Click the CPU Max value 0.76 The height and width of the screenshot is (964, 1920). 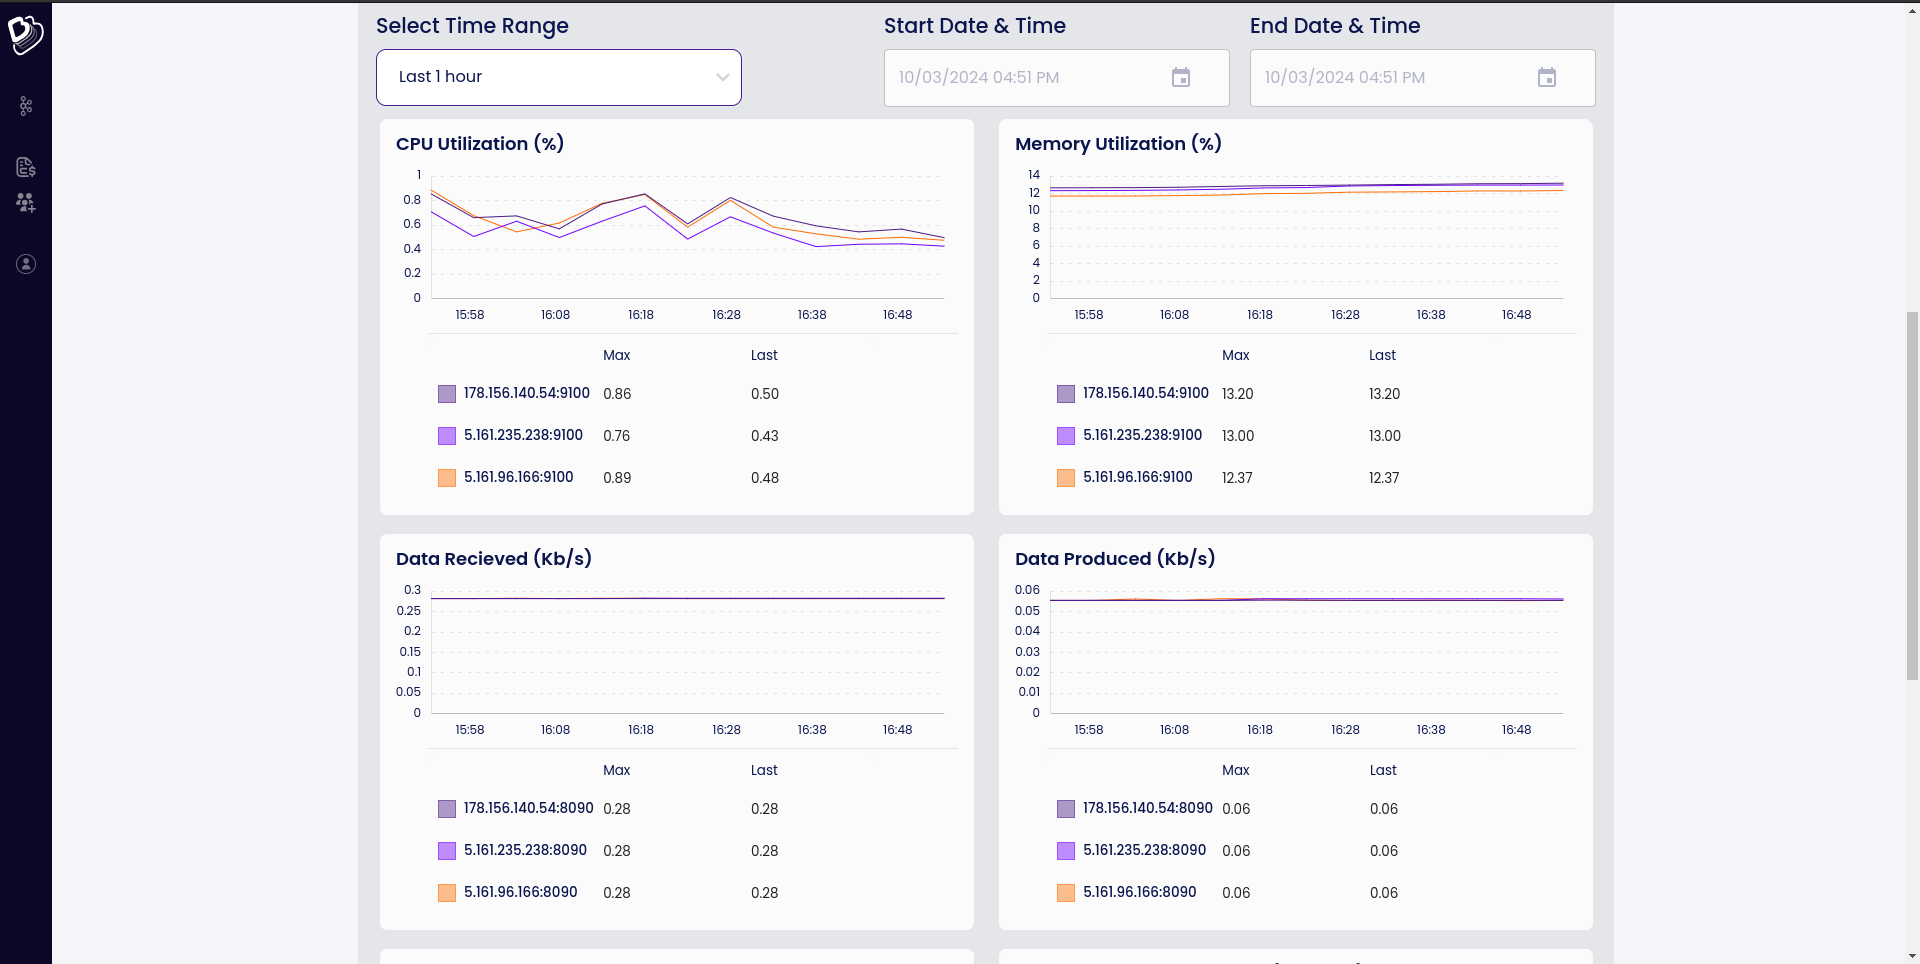(617, 436)
